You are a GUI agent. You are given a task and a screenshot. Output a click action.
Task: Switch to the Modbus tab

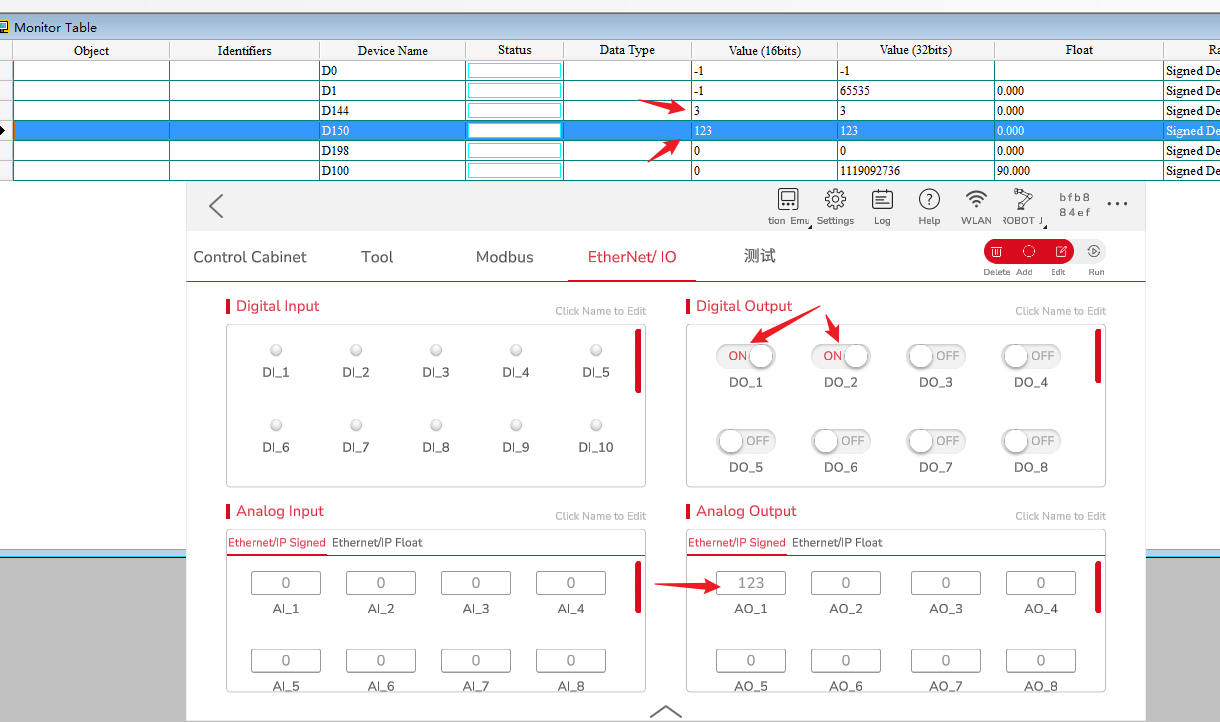(x=504, y=257)
